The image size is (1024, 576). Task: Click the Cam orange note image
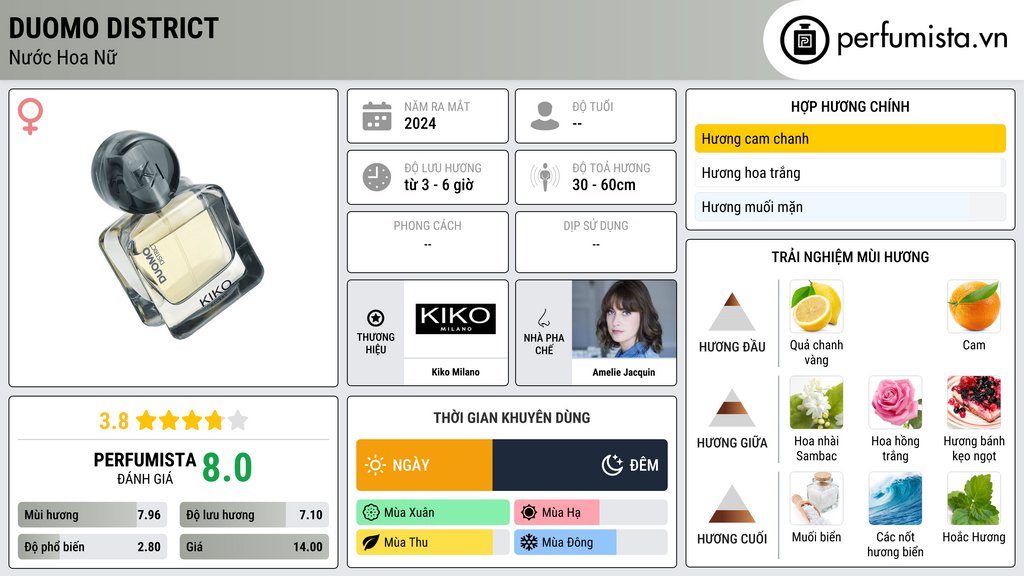(x=974, y=307)
